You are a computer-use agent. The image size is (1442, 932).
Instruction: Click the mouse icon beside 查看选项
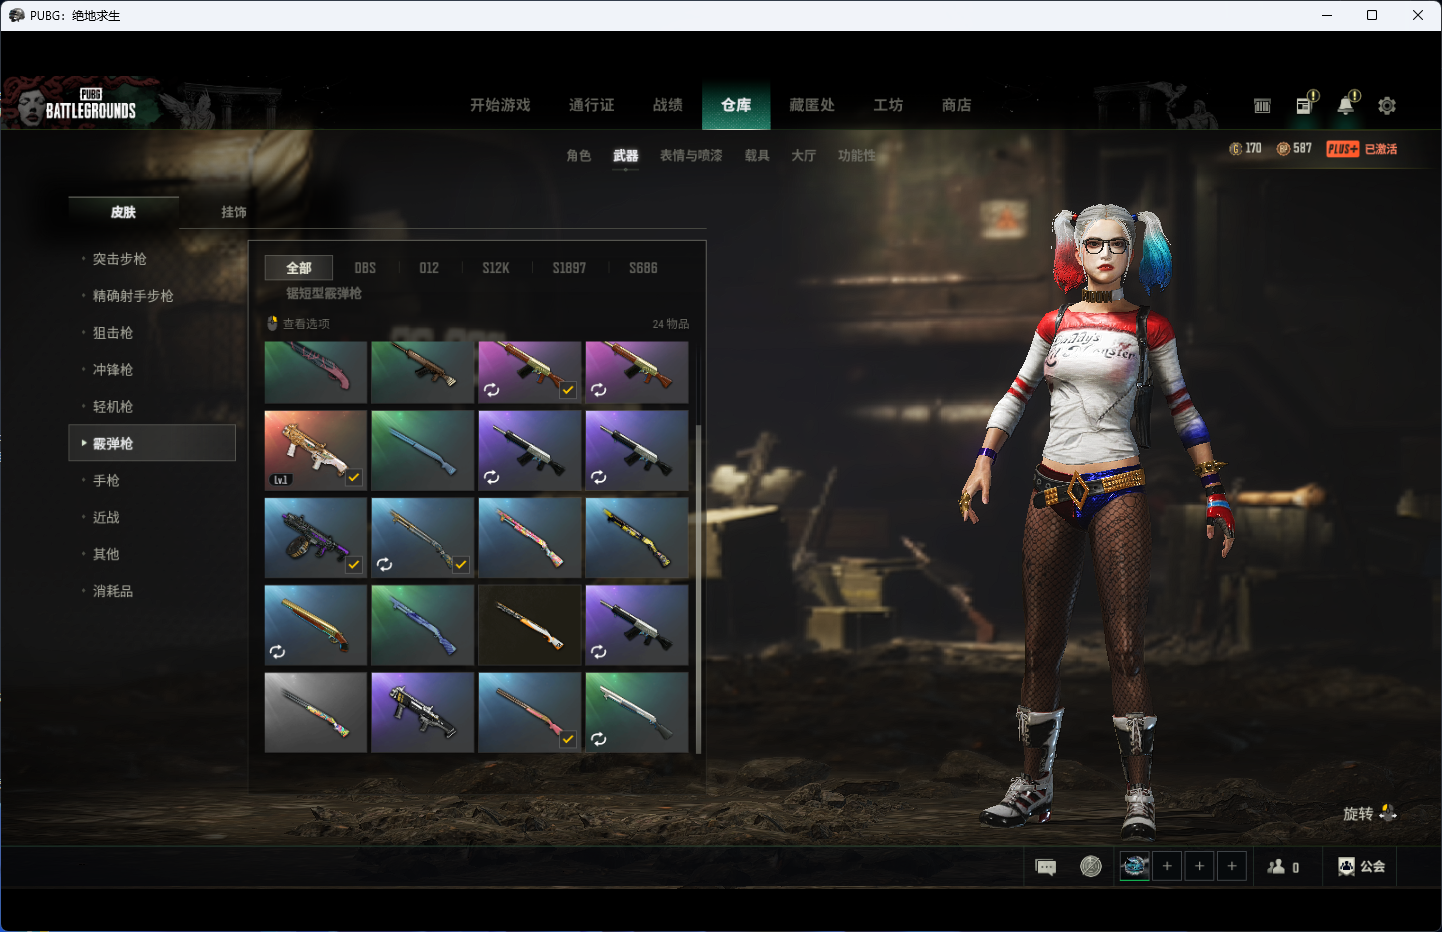click(272, 324)
